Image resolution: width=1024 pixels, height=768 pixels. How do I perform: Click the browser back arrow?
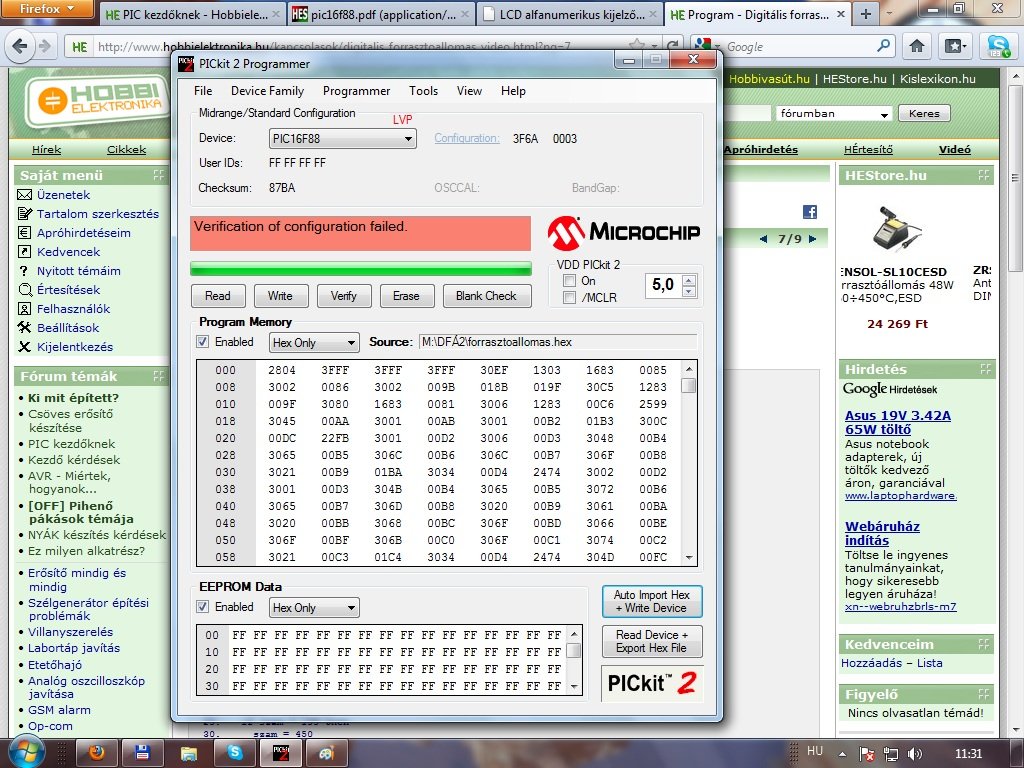[20, 46]
